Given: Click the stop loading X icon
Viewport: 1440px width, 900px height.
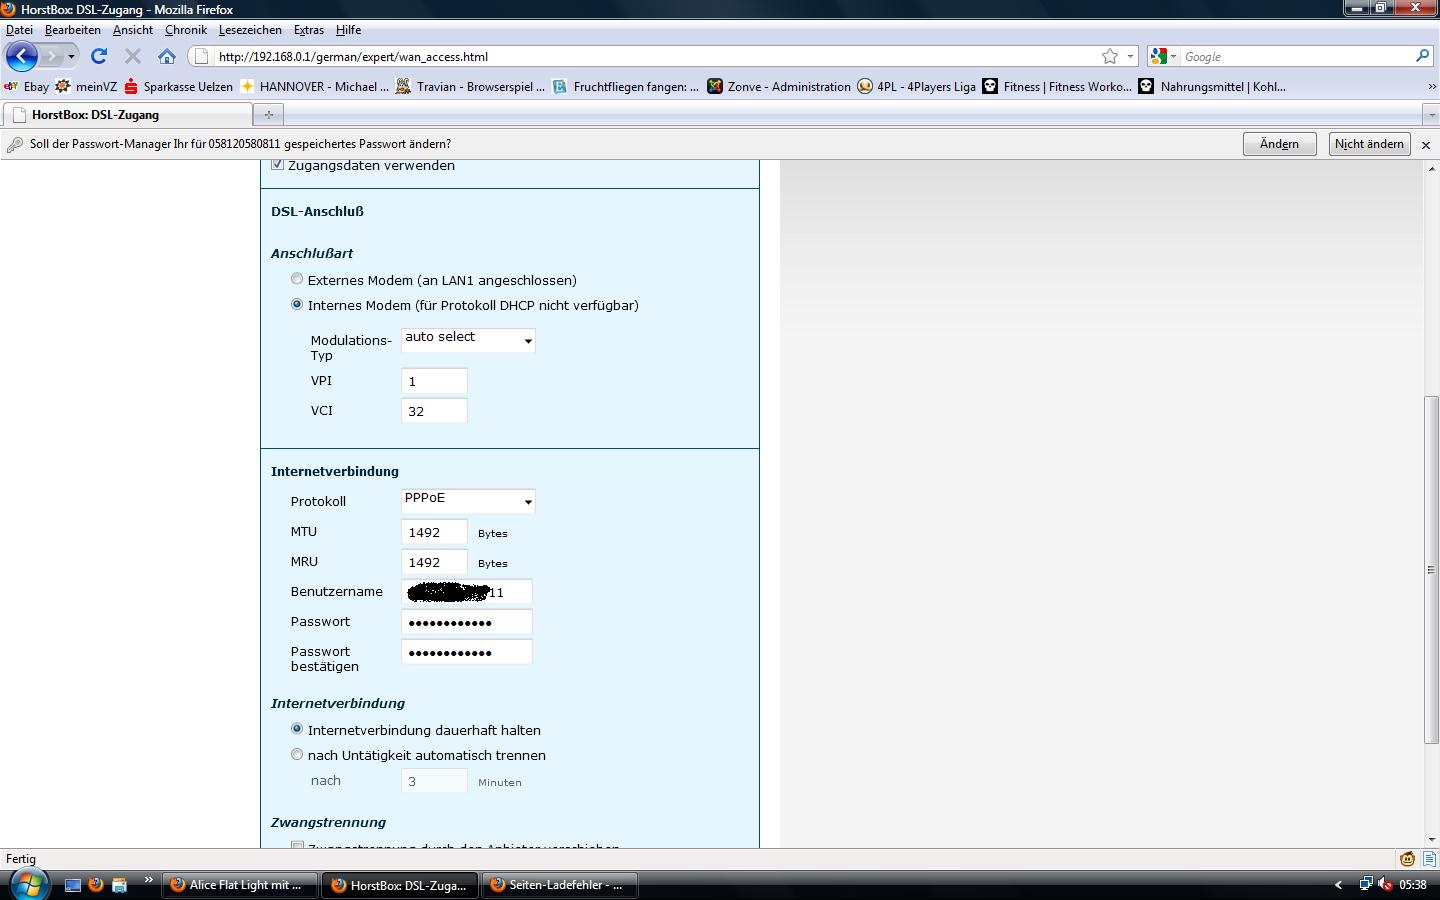Looking at the screenshot, I should coord(132,57).
